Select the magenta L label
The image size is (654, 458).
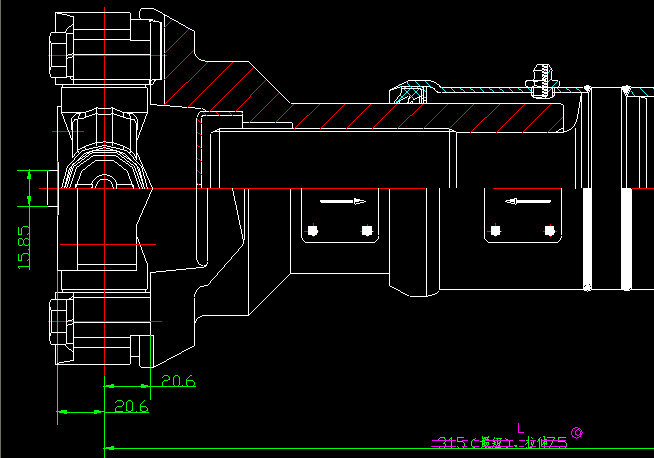coord(520,428)
